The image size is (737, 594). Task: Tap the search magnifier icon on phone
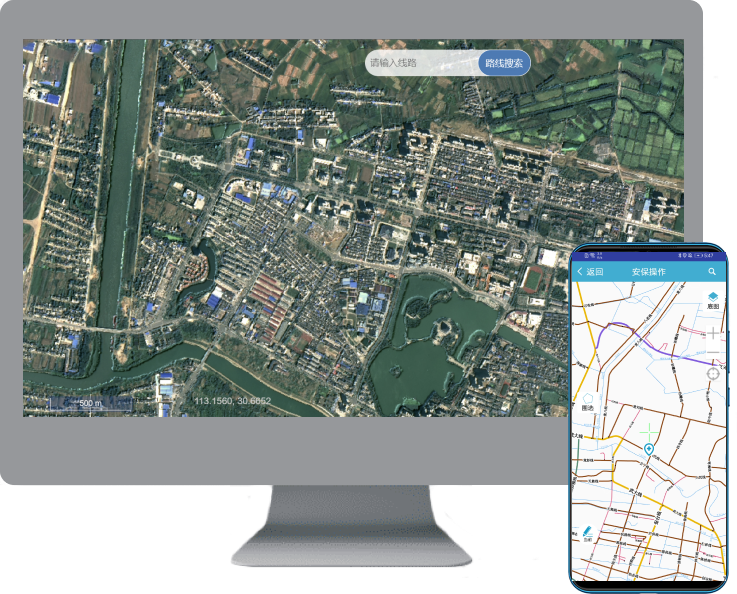click(x=712, y=272)
